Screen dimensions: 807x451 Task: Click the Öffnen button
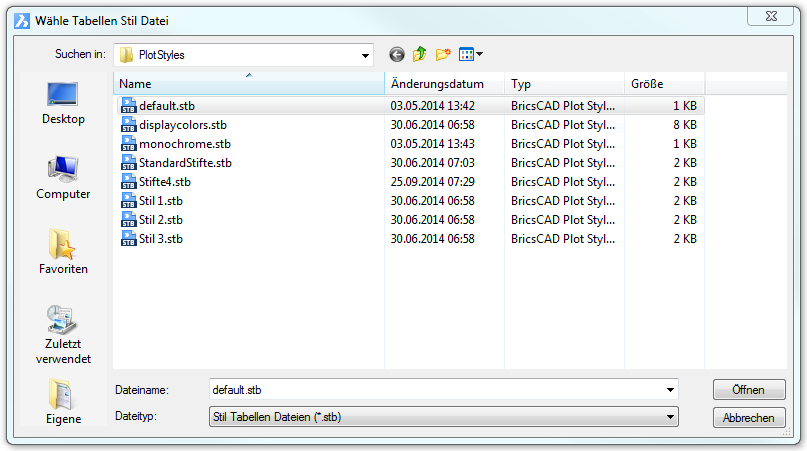coord(749,390)
